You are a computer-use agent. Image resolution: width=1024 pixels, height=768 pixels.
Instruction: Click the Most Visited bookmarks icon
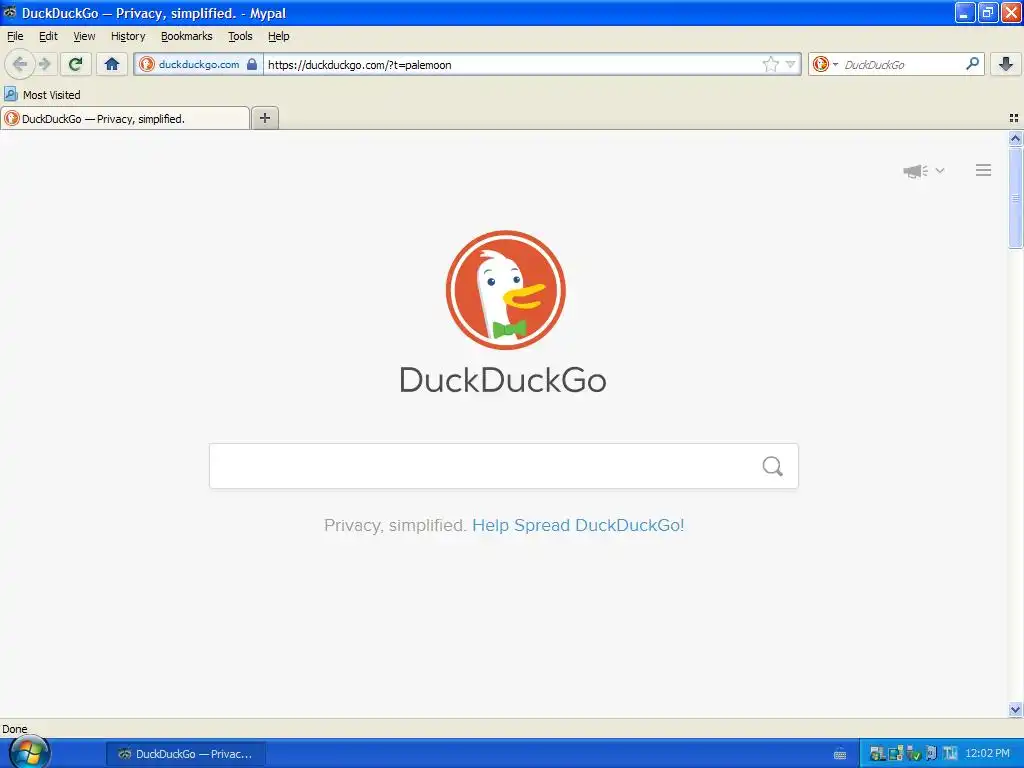tap(11, 94)
